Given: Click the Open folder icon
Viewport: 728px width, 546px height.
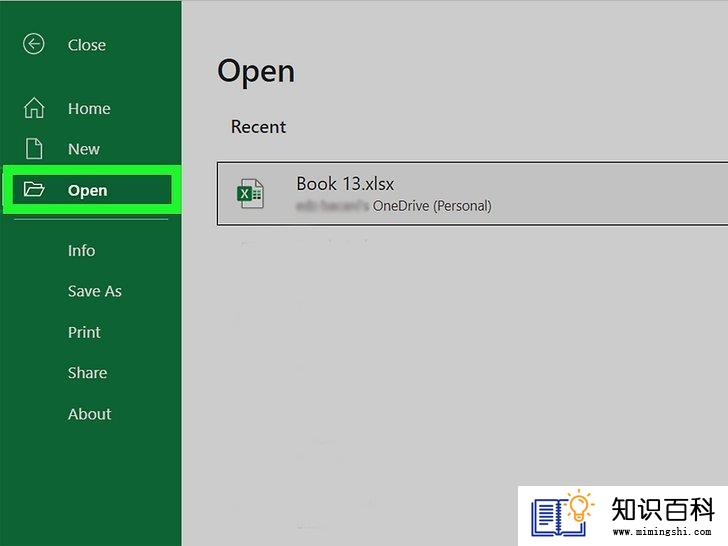Looking at the screenshot, I should [34, 189].
